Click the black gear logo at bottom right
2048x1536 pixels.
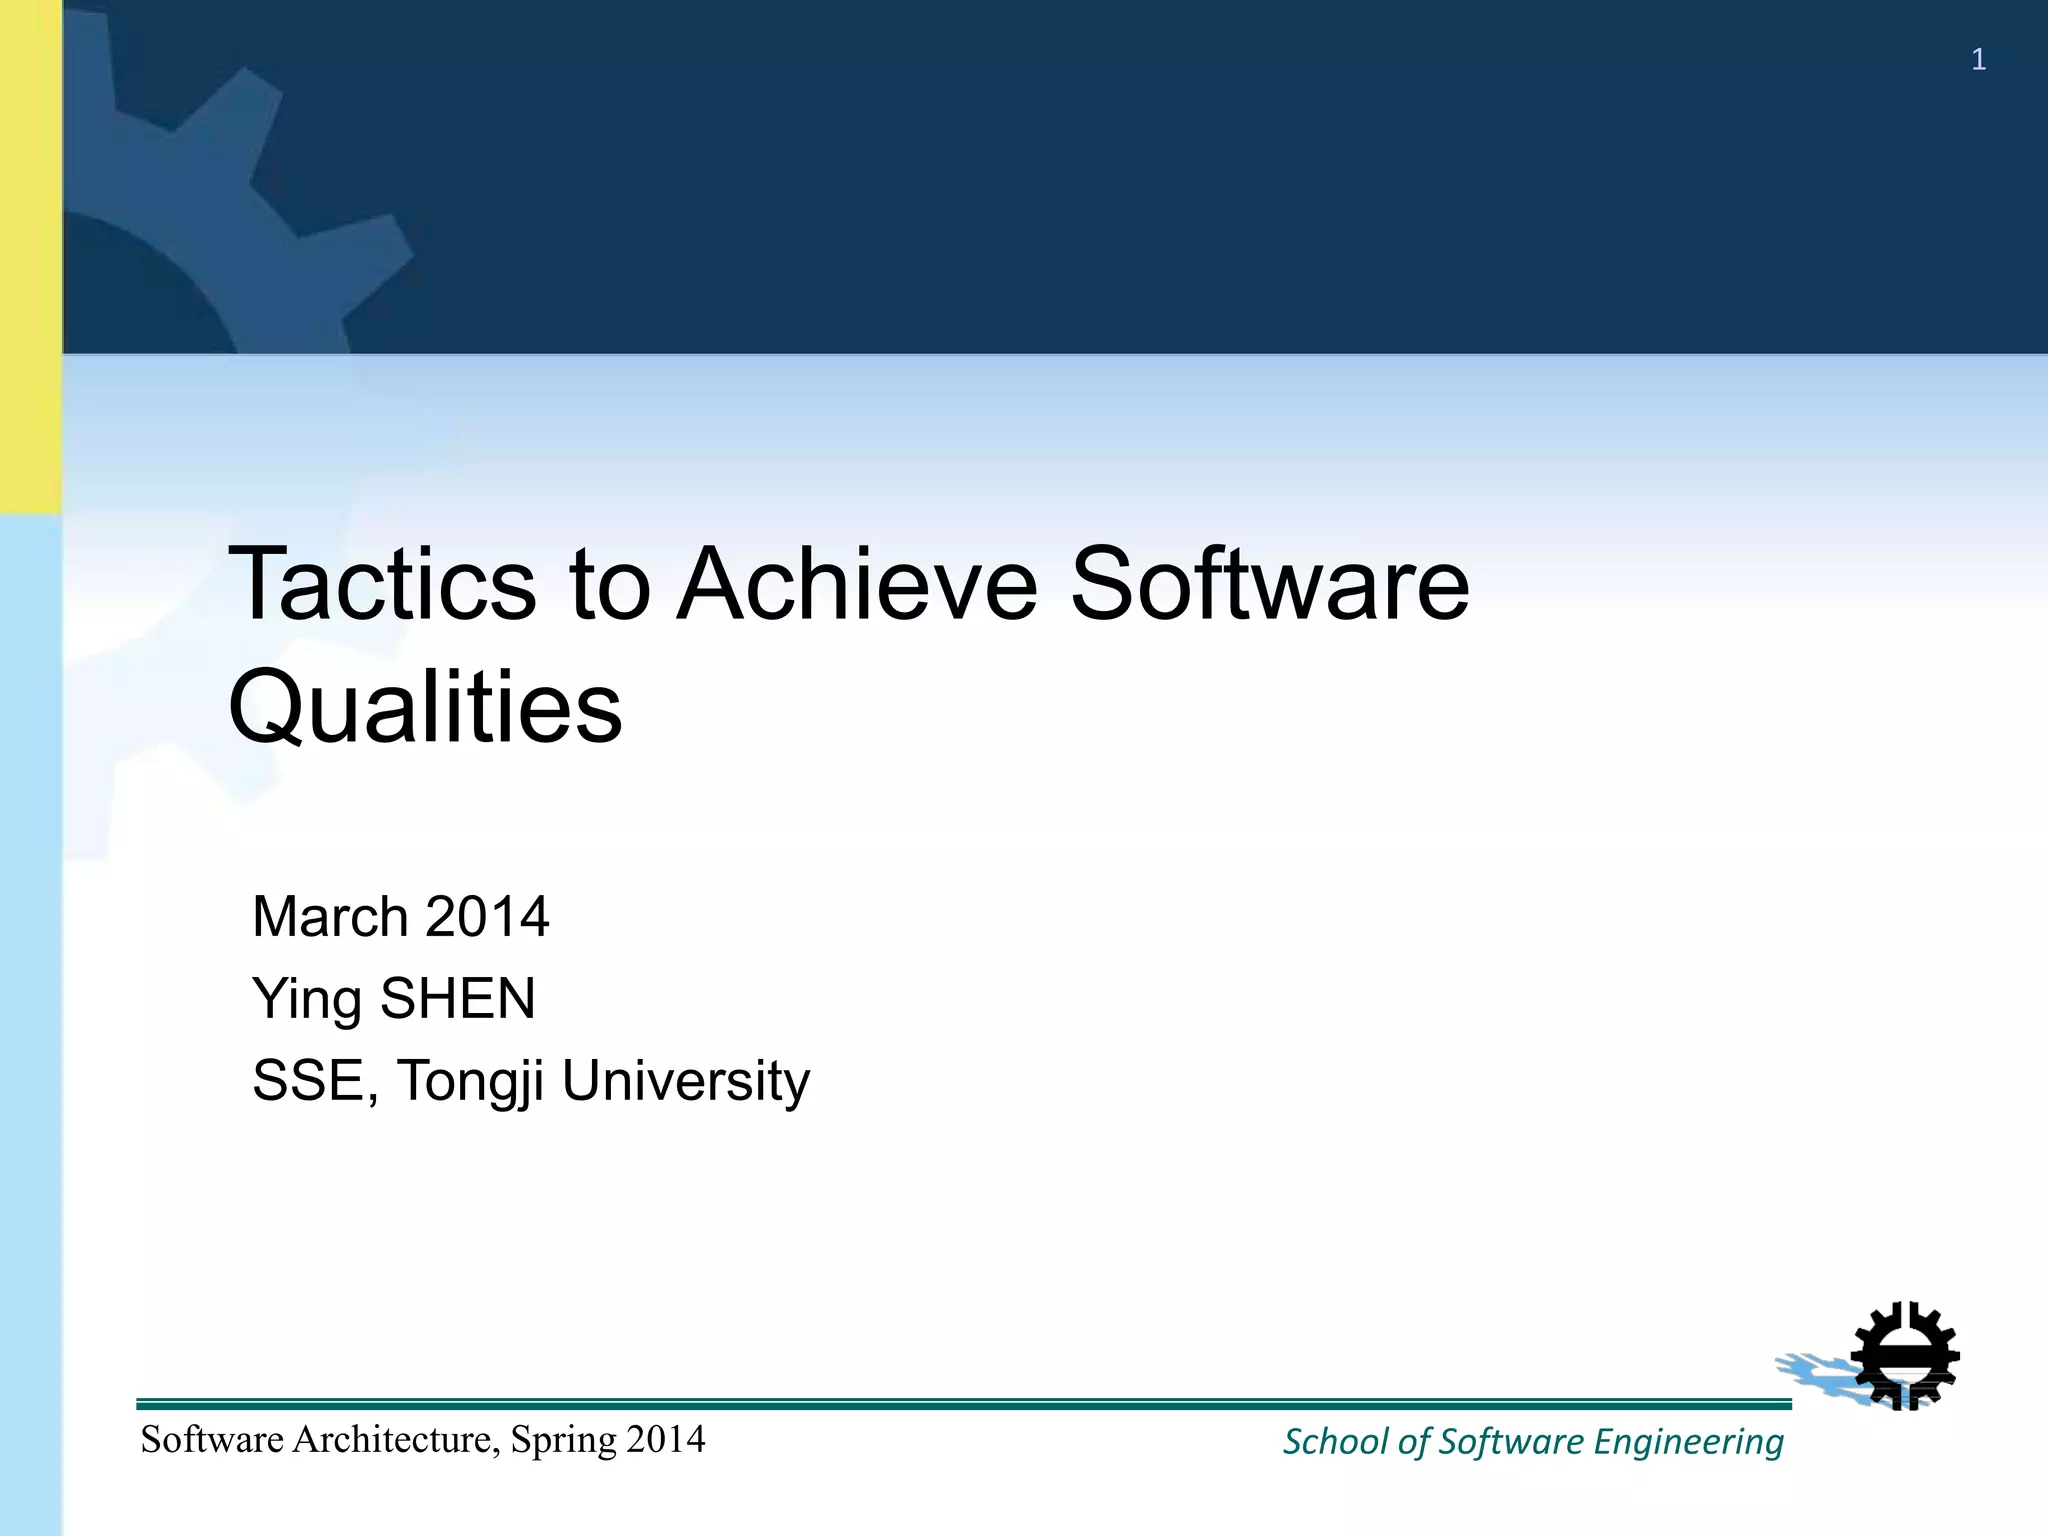point(1905,1355)
